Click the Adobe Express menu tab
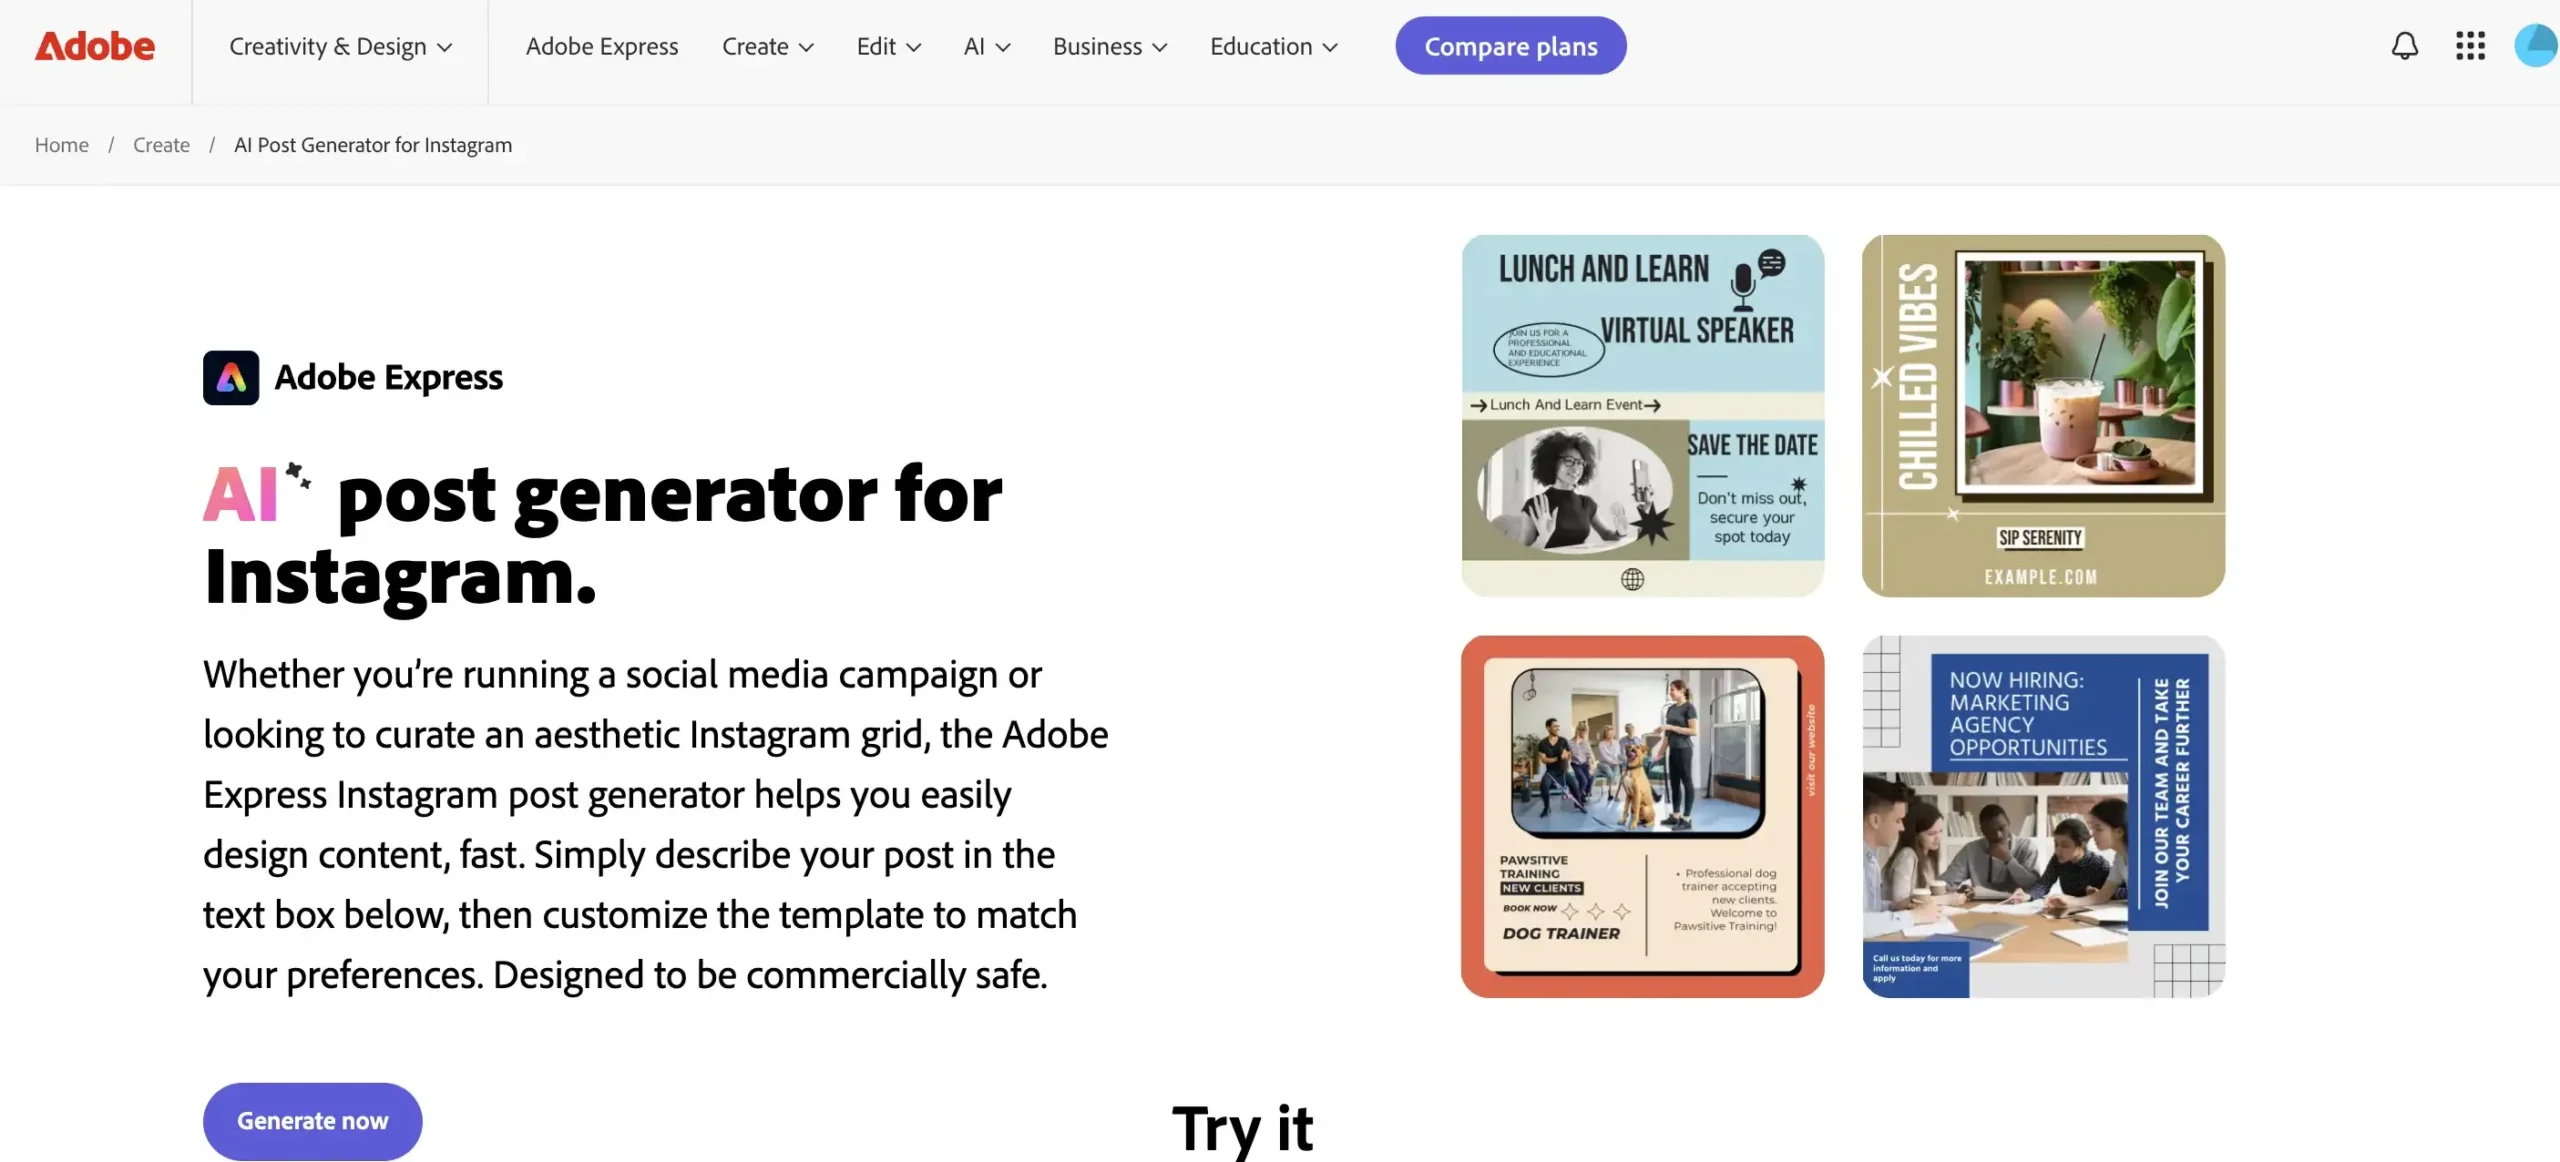2560x1162 pixels. (602, 44)
